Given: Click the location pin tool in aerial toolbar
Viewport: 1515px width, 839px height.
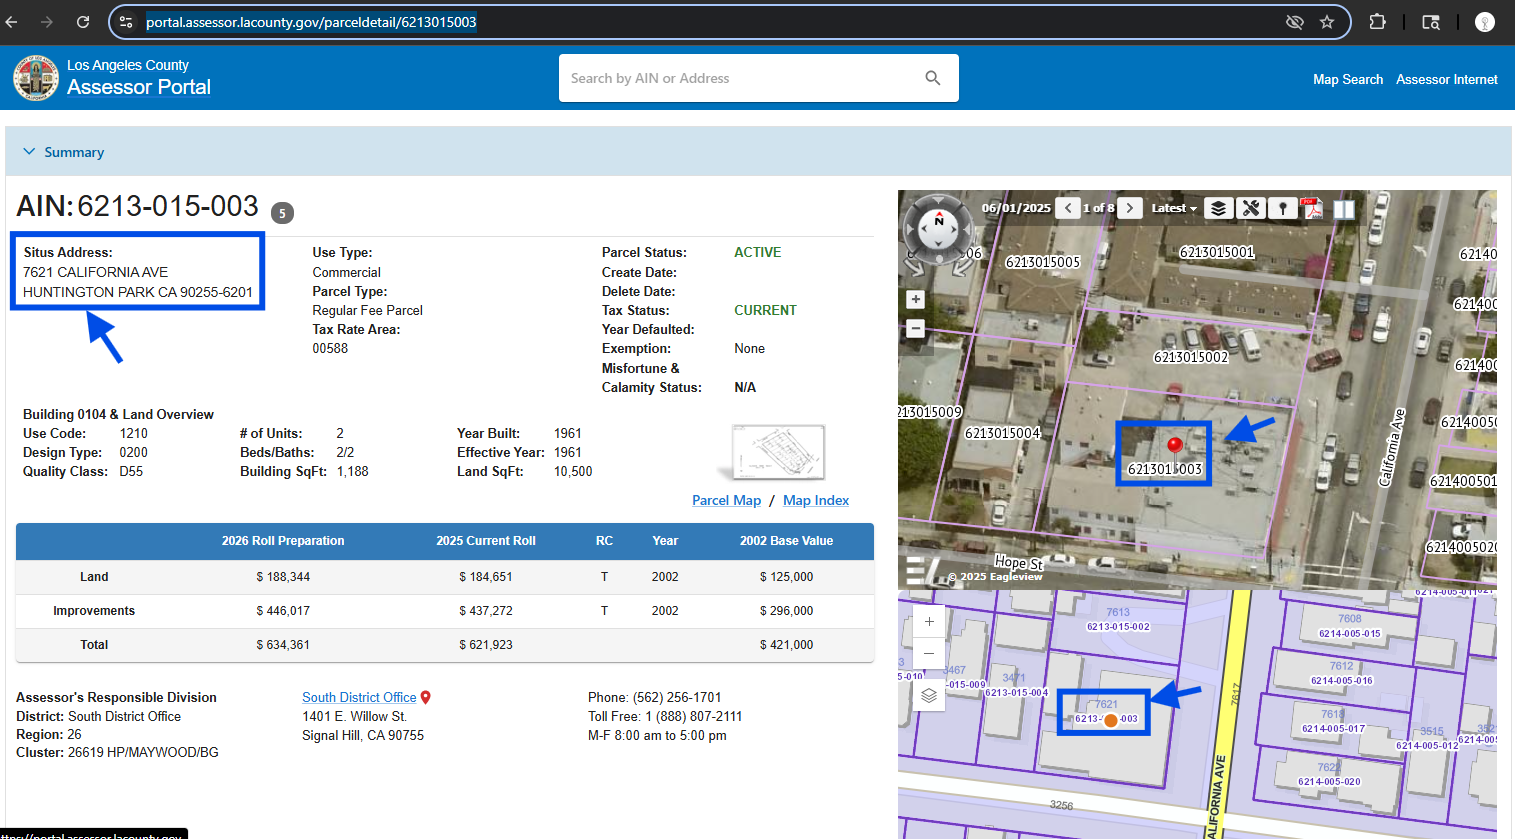Looking at the screenshot, I should click(1282, 208).
